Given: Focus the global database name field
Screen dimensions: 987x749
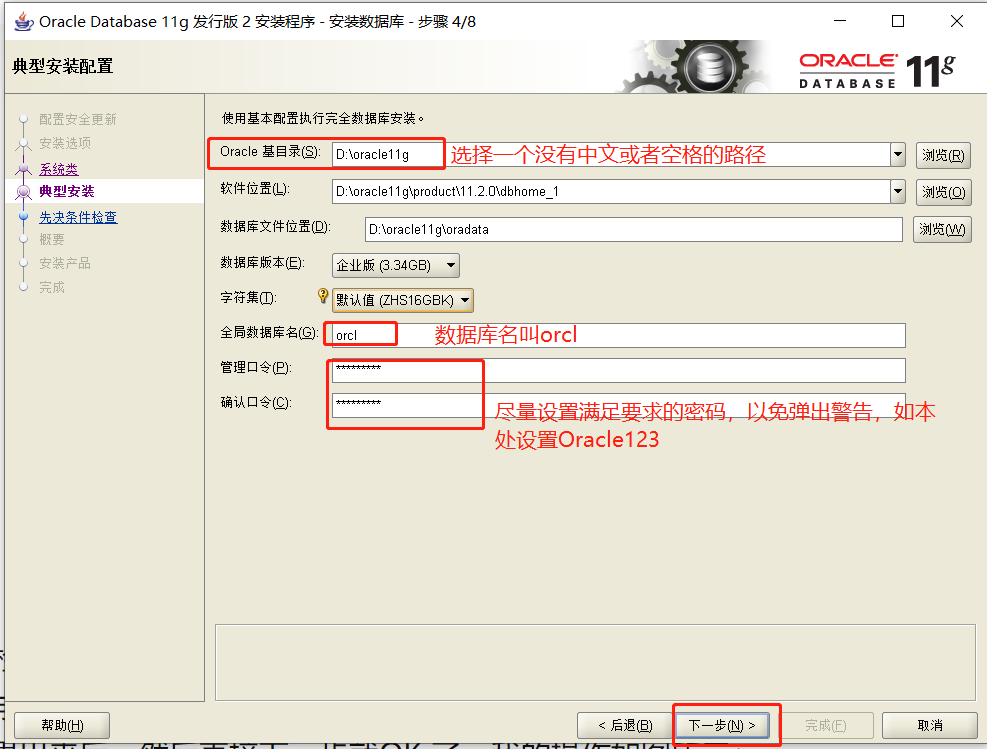Looking at the screenshot, I should coord(618,335).
